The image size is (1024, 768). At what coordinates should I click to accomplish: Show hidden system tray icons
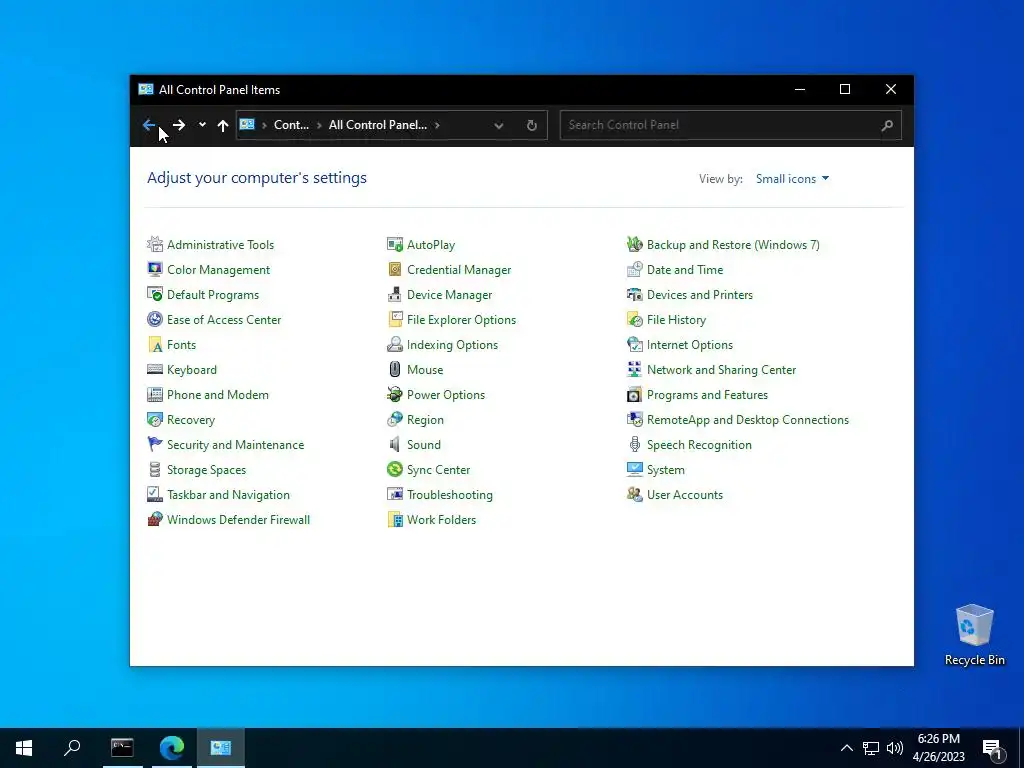click(x=846, y=748)
